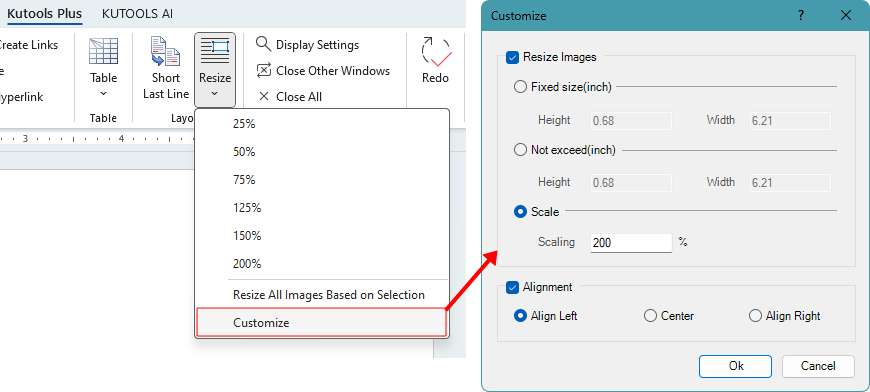This screenshot has height=392, width=870.
Task: Click the Scaling percentage input field
Action: pyautogui.click(x=631, y=243)
